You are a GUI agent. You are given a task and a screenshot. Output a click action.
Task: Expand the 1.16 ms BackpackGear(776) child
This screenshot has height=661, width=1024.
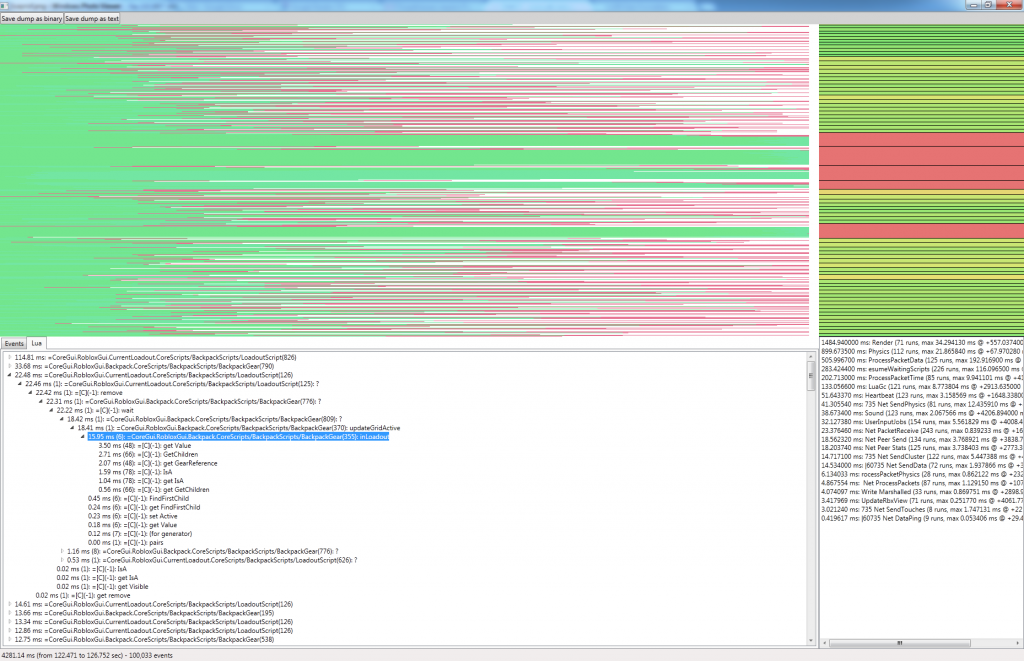click(x=61, y=551)
